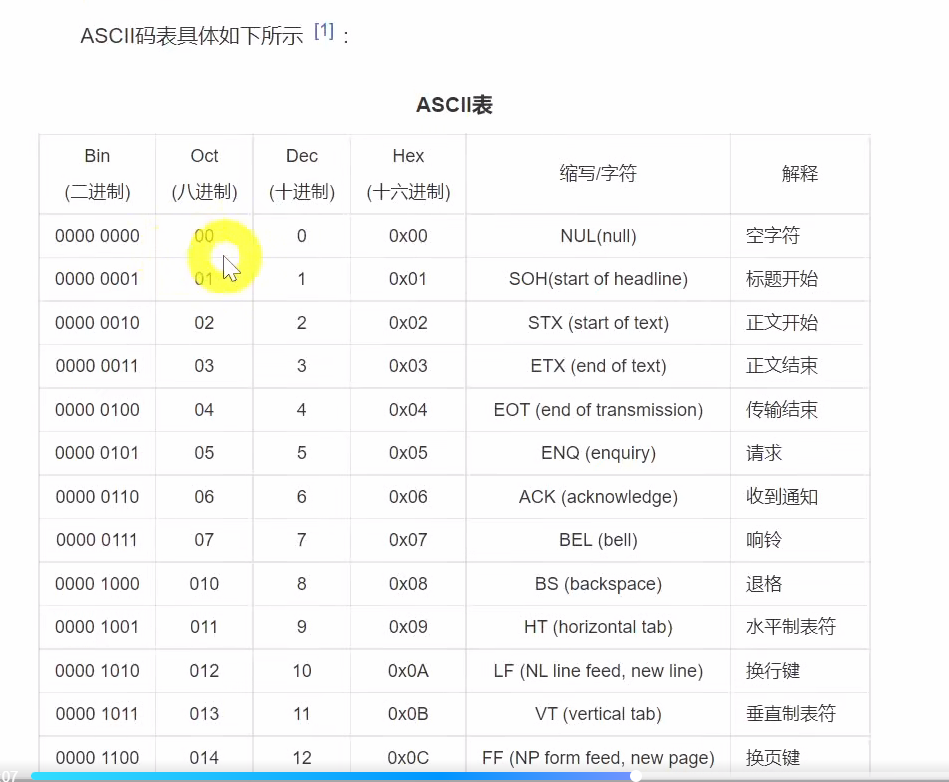Screen dimensions: 949x782
Task: Click the '请求' explanation cell
Action: click(800, 453)
